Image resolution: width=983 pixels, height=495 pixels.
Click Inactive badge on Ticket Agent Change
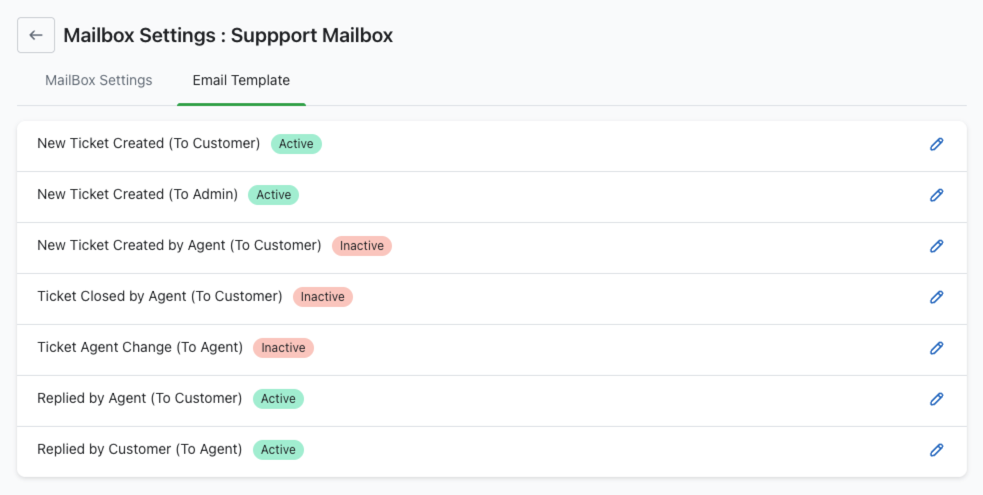click(283, 348)
